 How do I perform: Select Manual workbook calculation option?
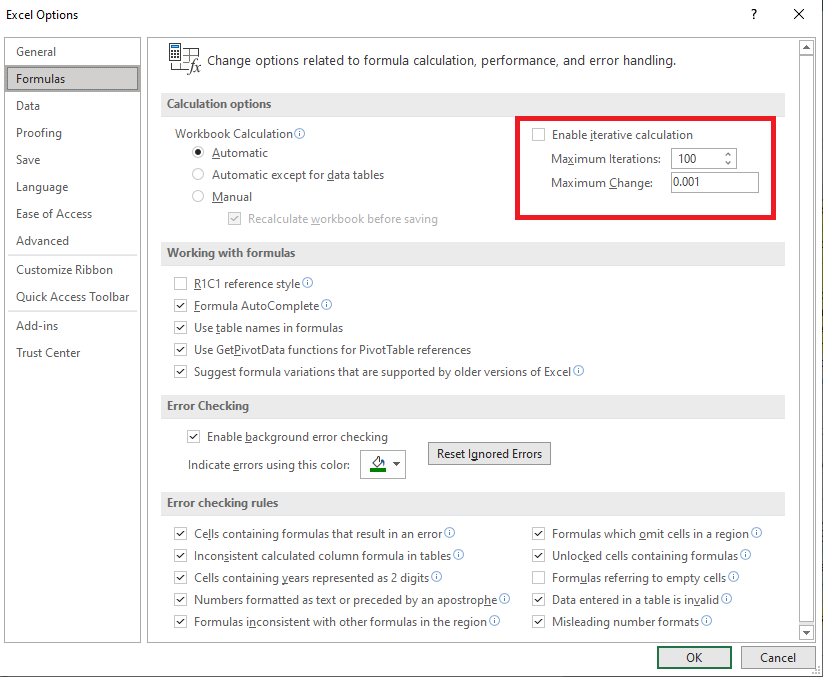point(198,196)
